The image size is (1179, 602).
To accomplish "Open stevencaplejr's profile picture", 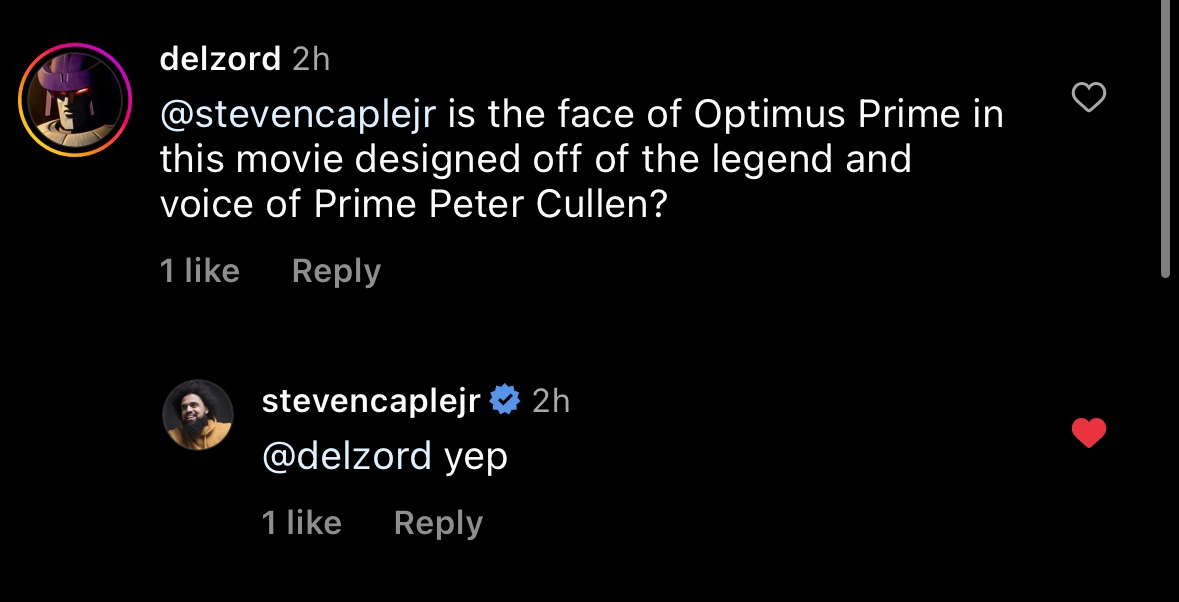I will (x=198, y=415).
